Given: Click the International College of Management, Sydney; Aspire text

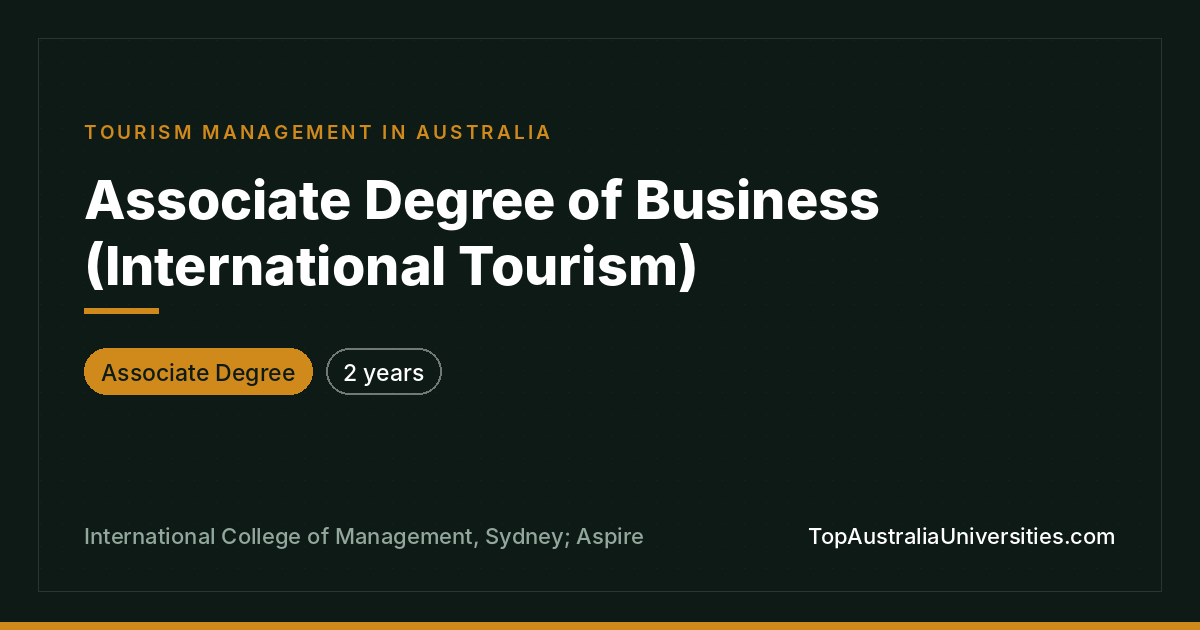Looking at the screenshot, I should (x=364, y=537).
